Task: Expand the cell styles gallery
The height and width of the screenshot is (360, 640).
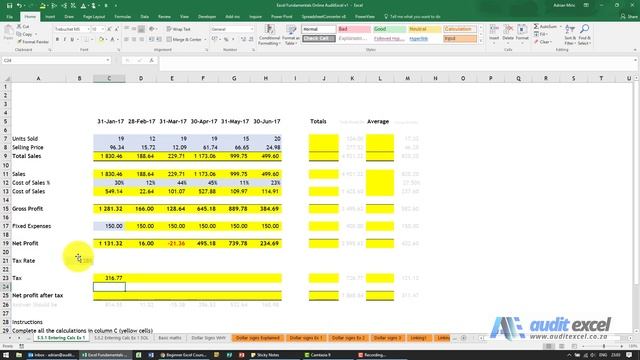Action: [x=480, y=41]
